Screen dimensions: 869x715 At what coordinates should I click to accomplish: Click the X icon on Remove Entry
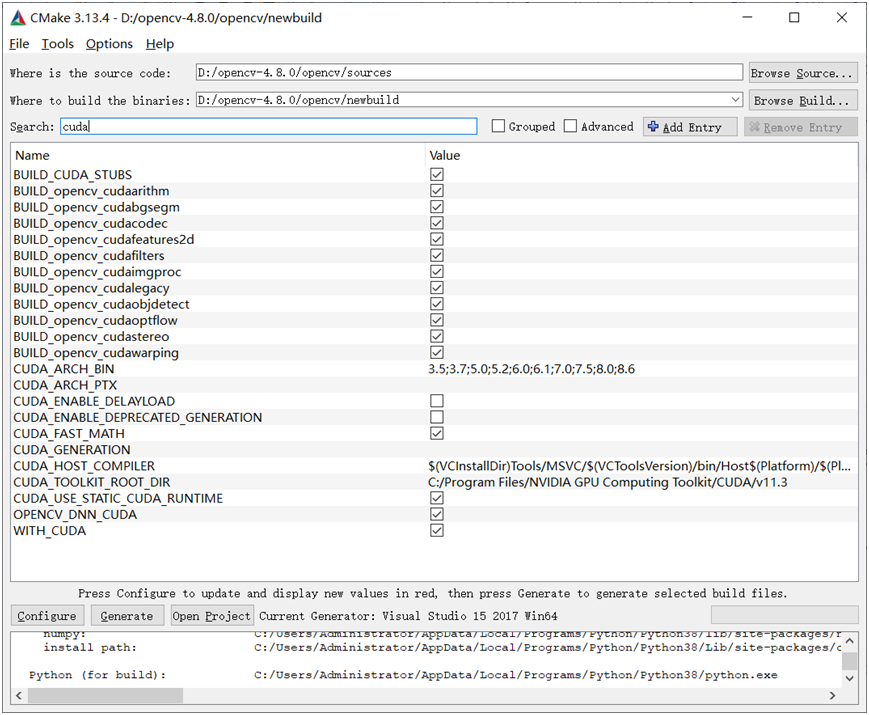pos(754,127)
